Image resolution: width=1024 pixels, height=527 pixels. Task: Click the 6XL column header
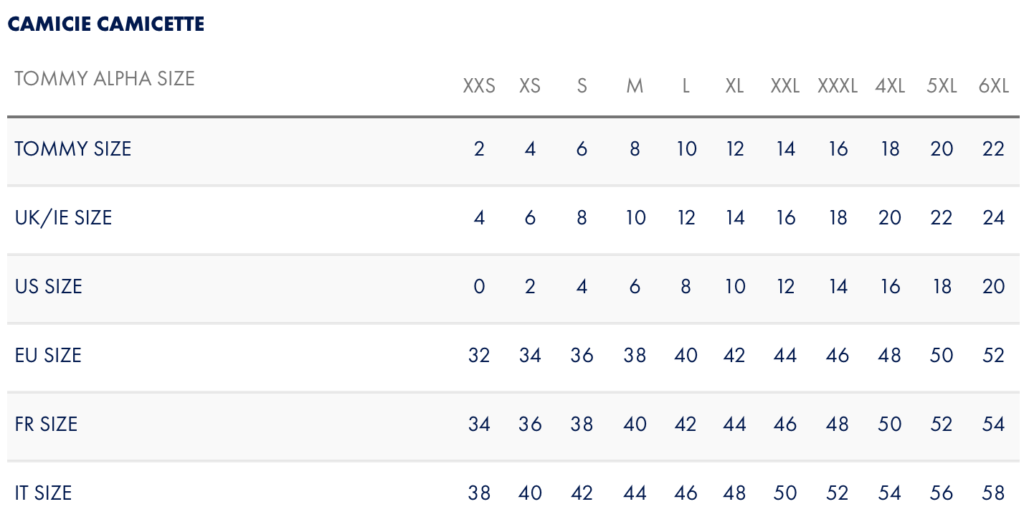993,86
